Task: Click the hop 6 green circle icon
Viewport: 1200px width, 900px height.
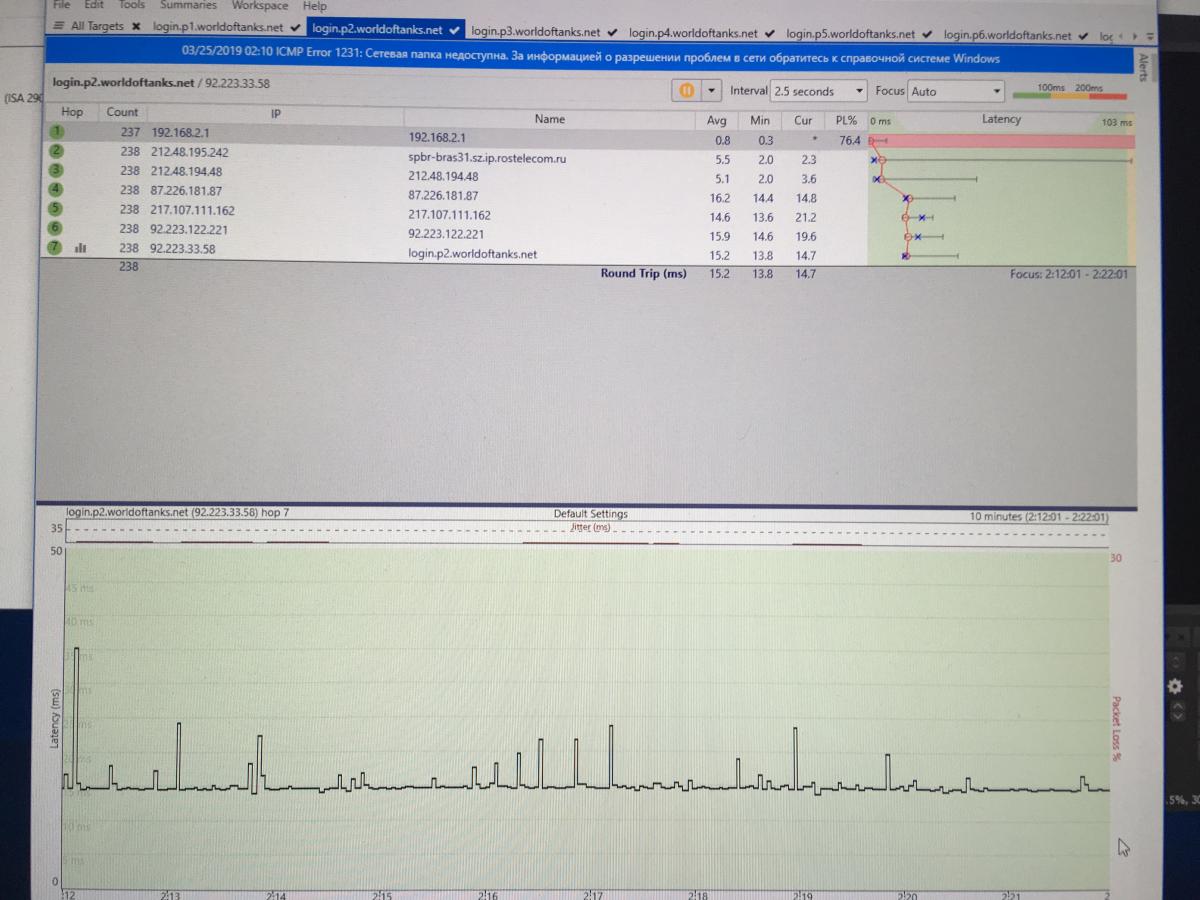Action: pos(56,228)
